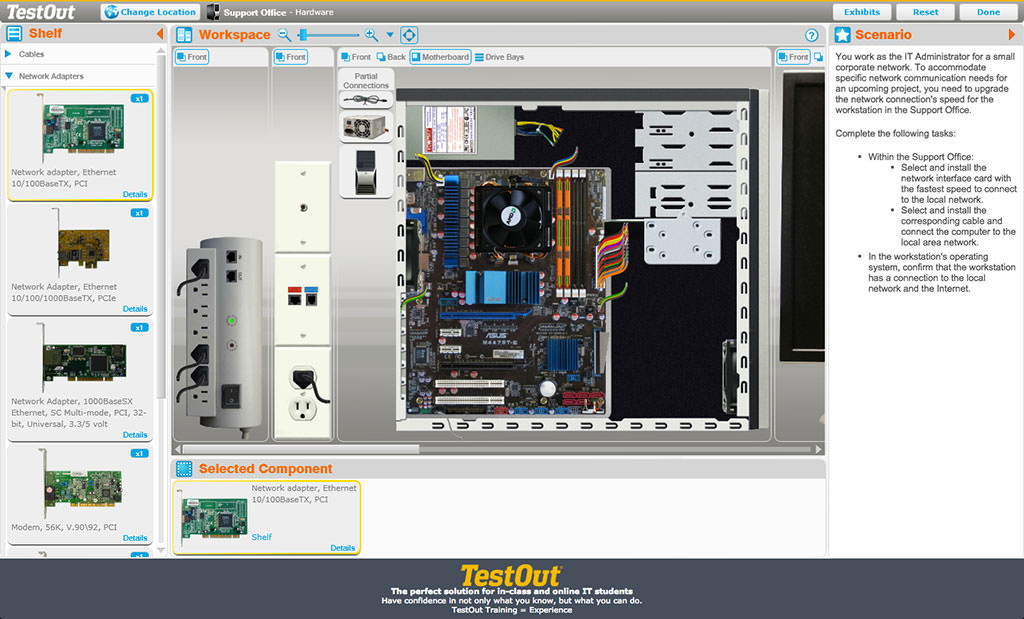
Task: Click the zoom in magnifier icon
Action: pyautogui.click(x=372, y=35)
